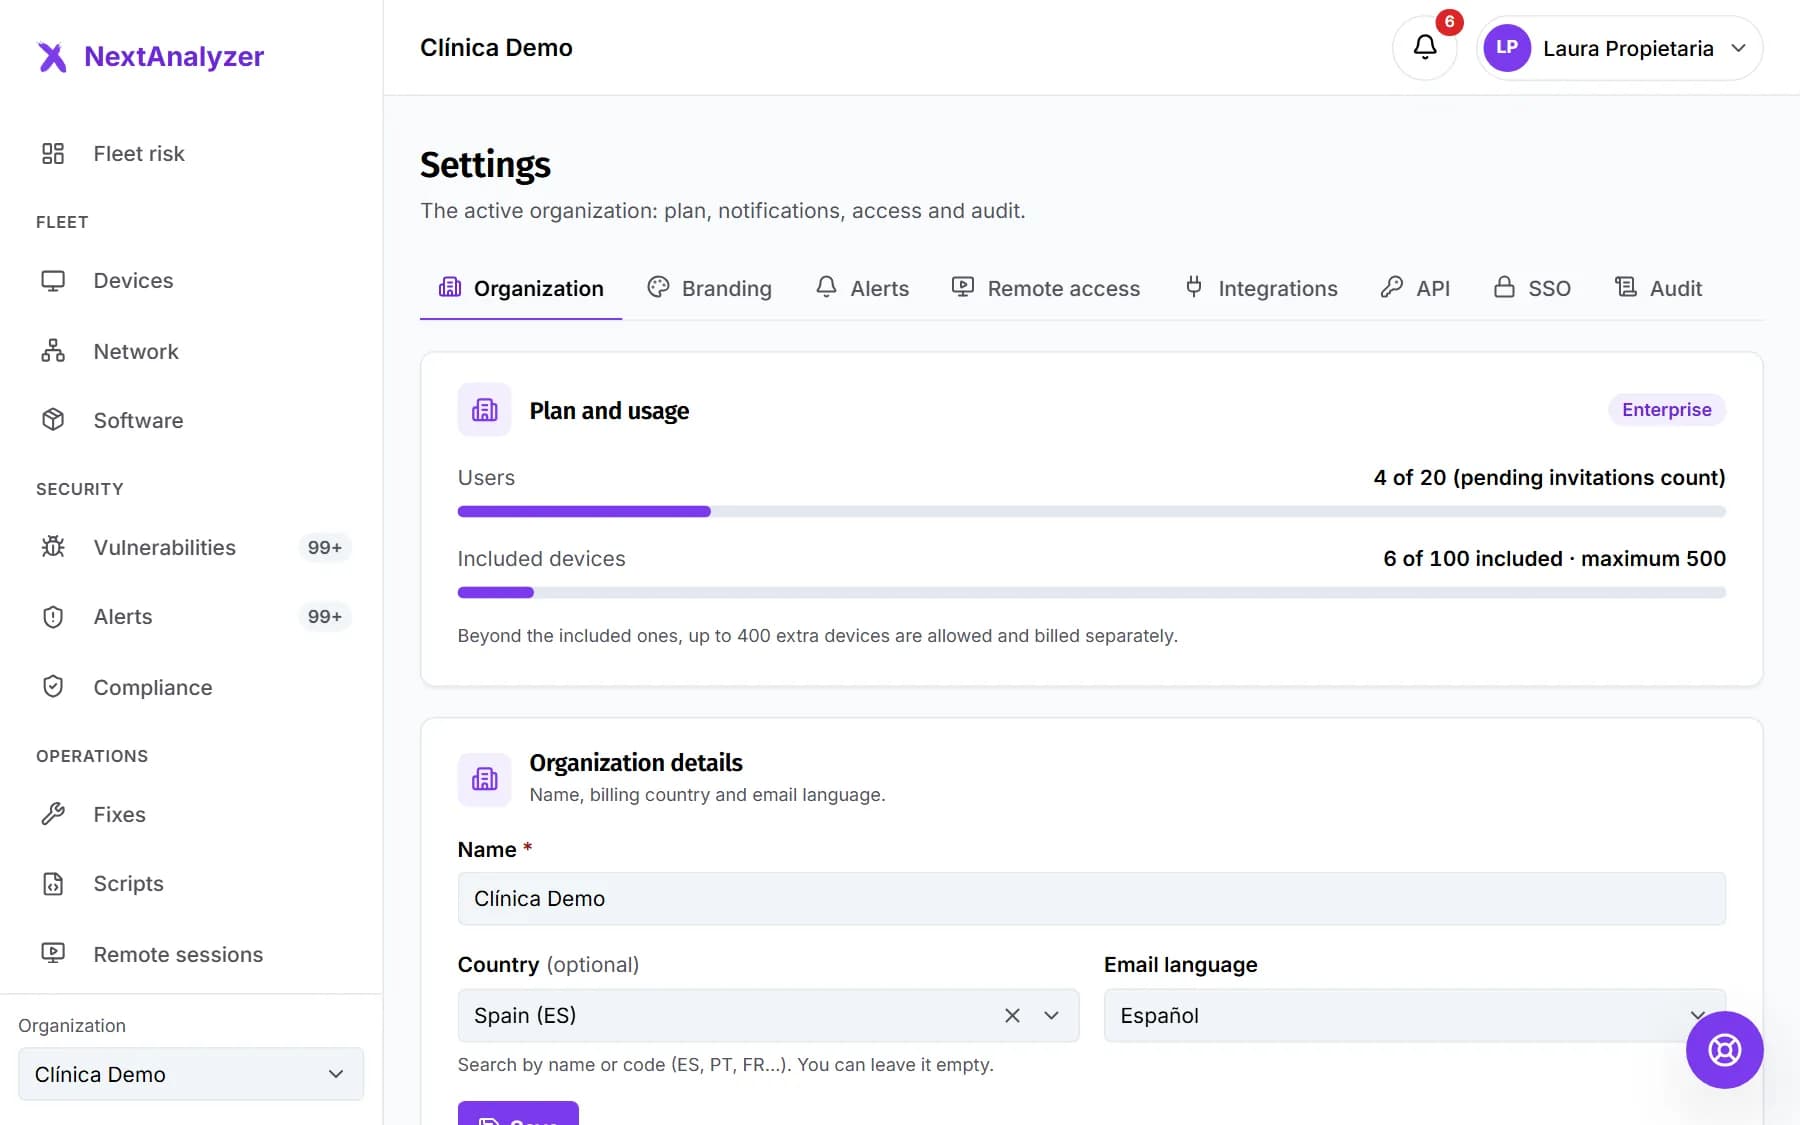Select the SSO tab
The width and height of the screenshot is (1800, 1125).
[x=1532, y=289]
